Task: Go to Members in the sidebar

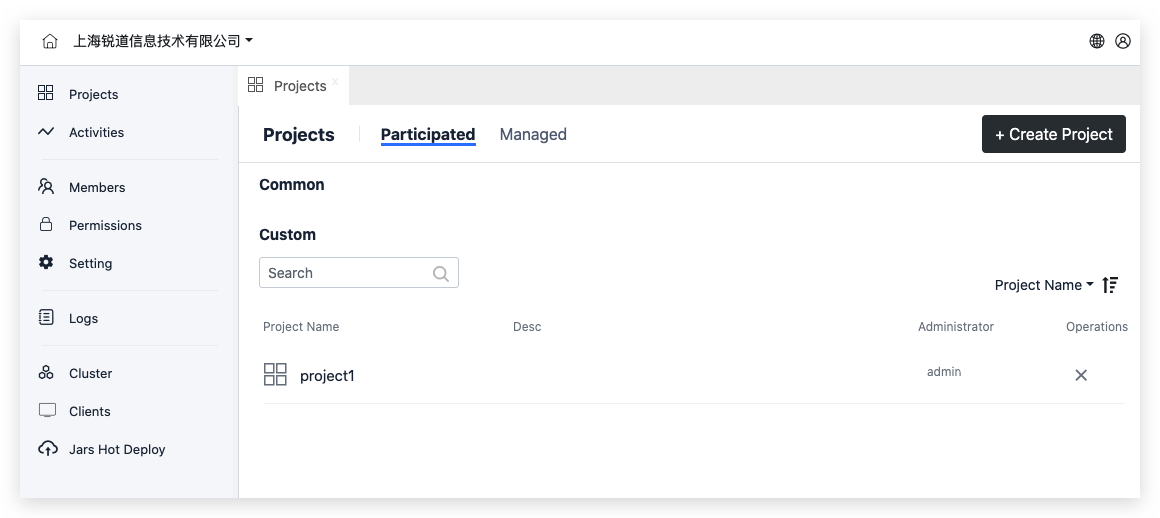Action: (96, 187)
